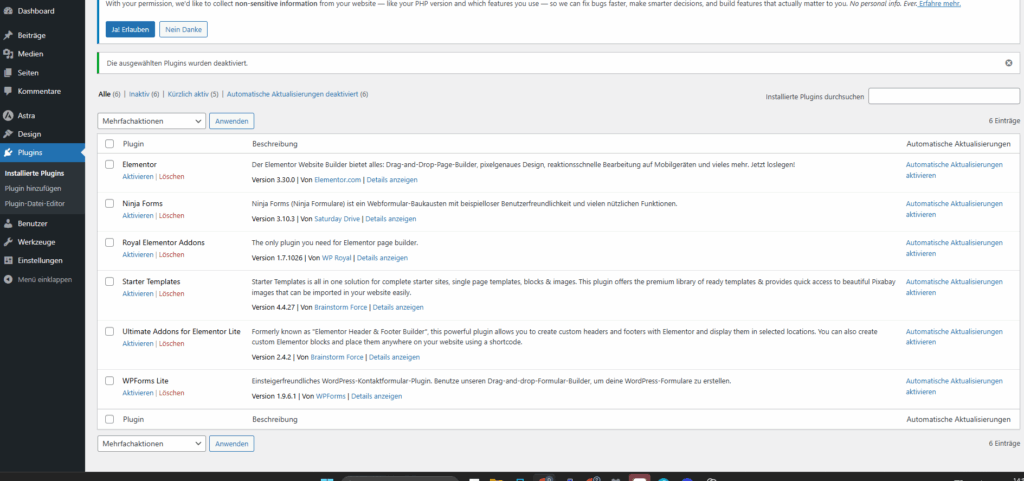Toggle select-all checkbox in table footer
This screenshot has height=481, width=1024.
pyautogui.click(x=110, y=419)
